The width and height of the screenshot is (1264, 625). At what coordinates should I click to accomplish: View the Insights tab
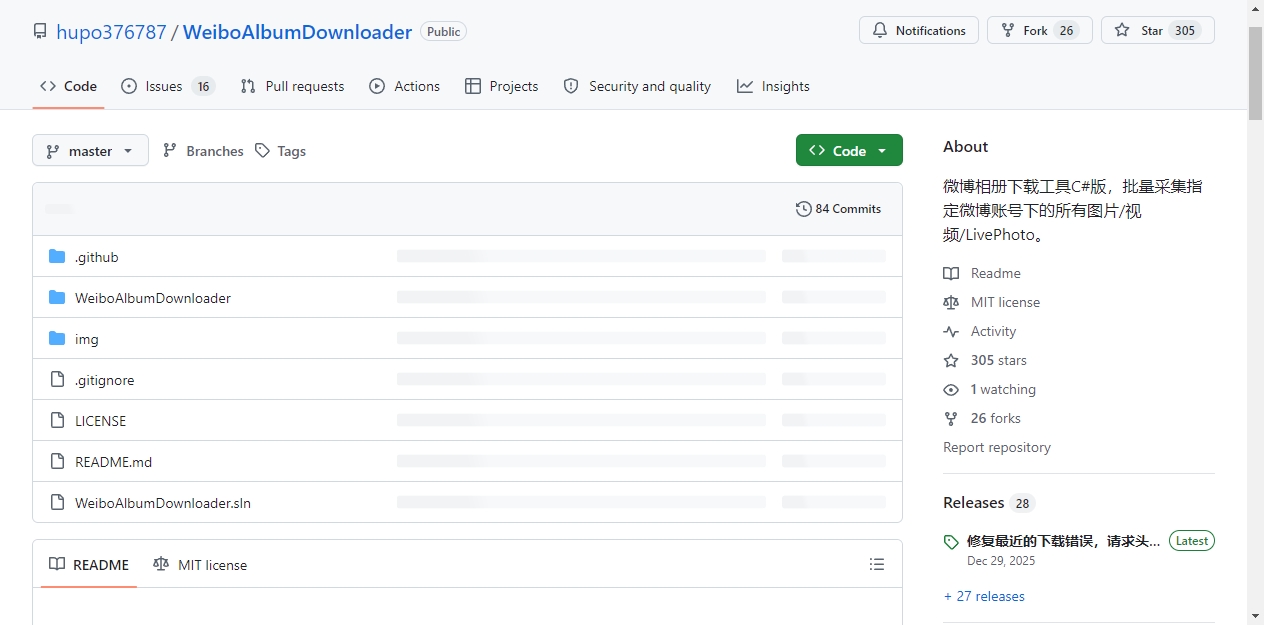click(773, 86)
